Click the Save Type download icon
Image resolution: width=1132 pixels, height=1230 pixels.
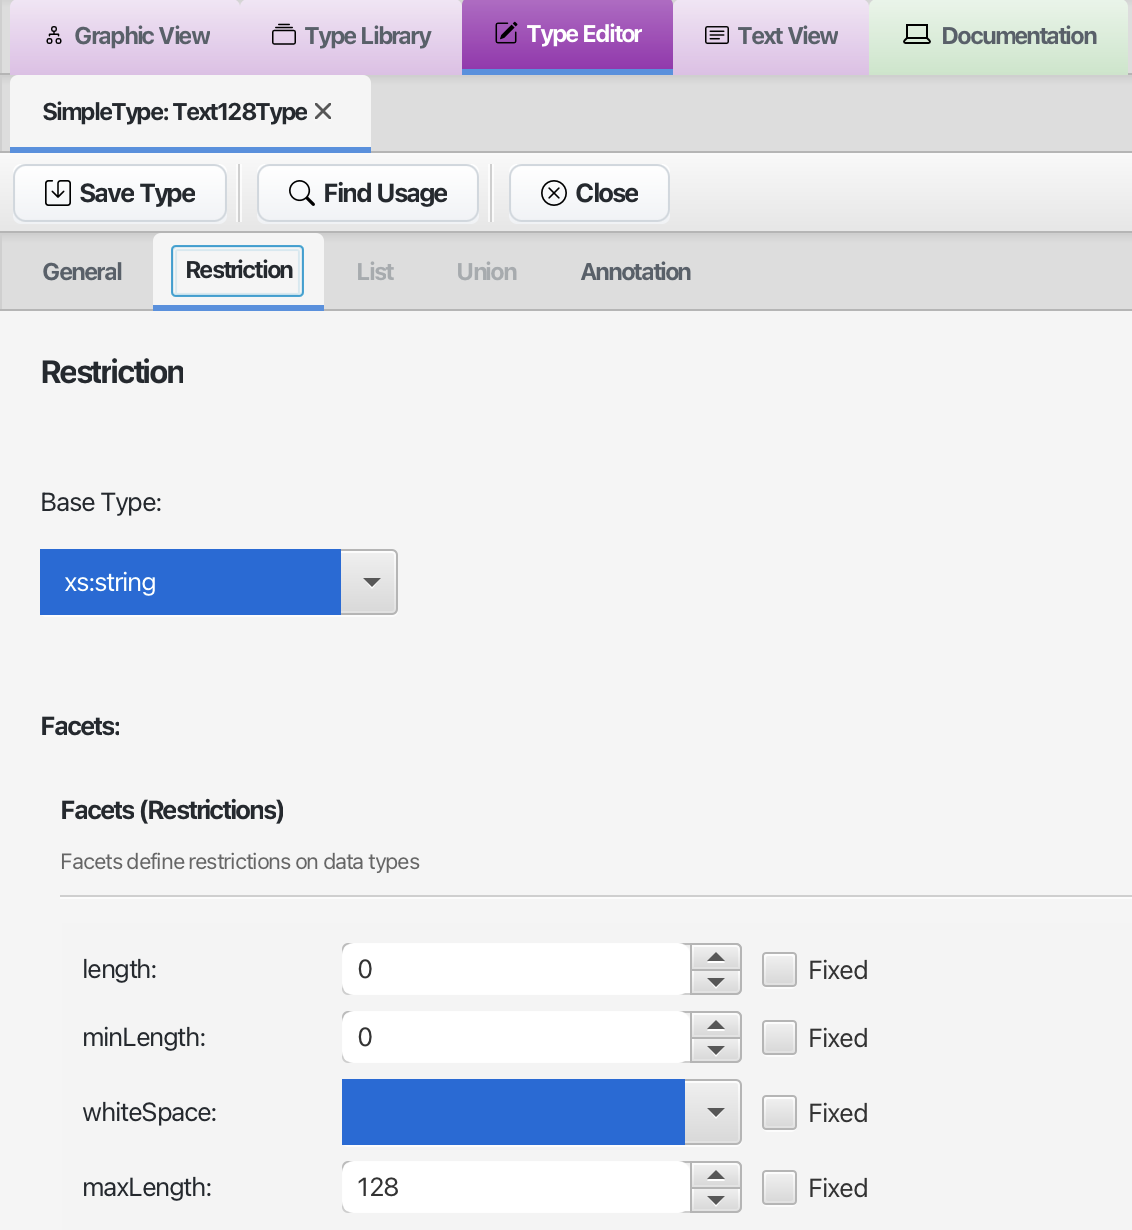pyautogui.click(x=58, y=192)
